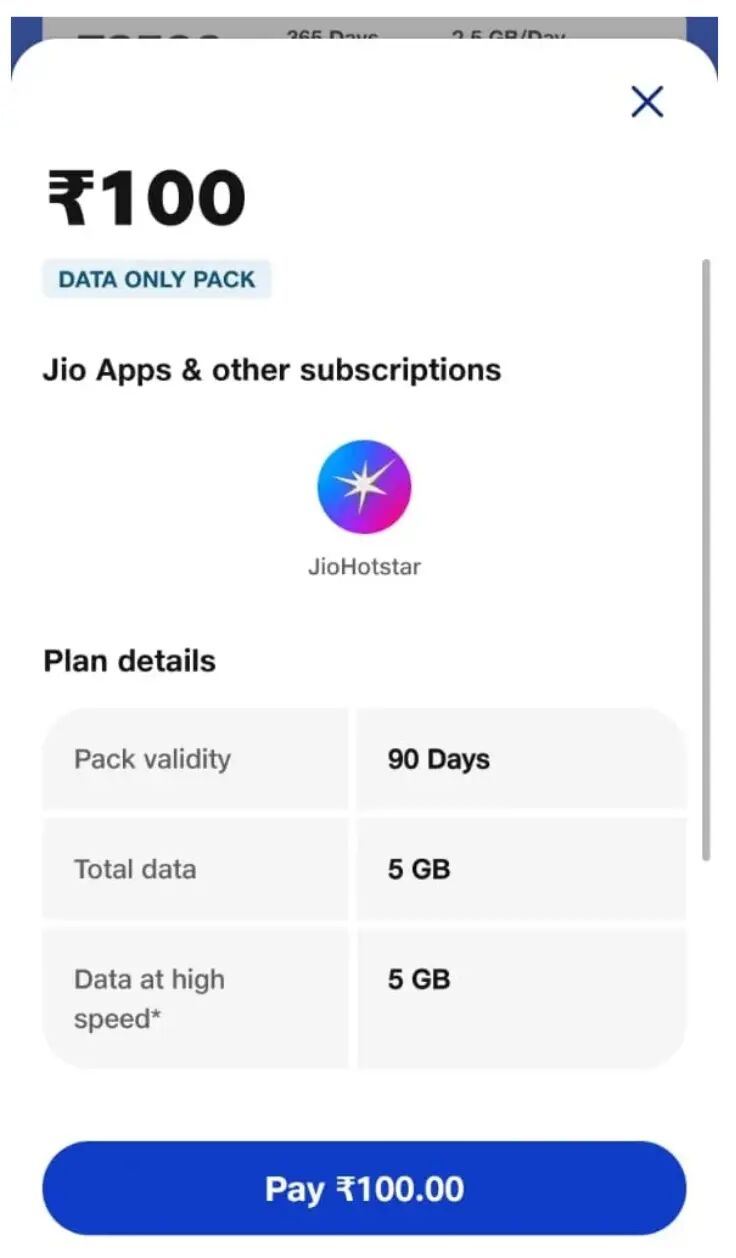Click the vertical scrollbar of the sheet
Screen dimensions: 736x1258
coord(706,560)
